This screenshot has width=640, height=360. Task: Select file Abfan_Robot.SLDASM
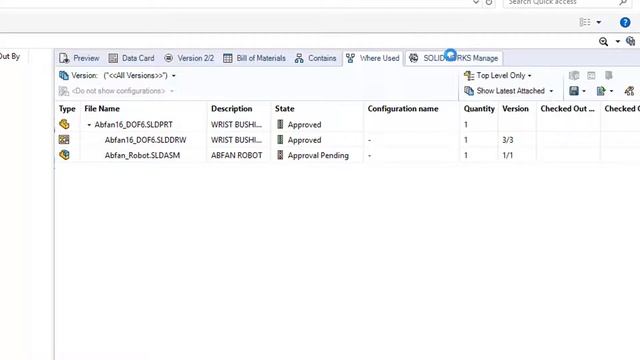(x=142, y=156)
